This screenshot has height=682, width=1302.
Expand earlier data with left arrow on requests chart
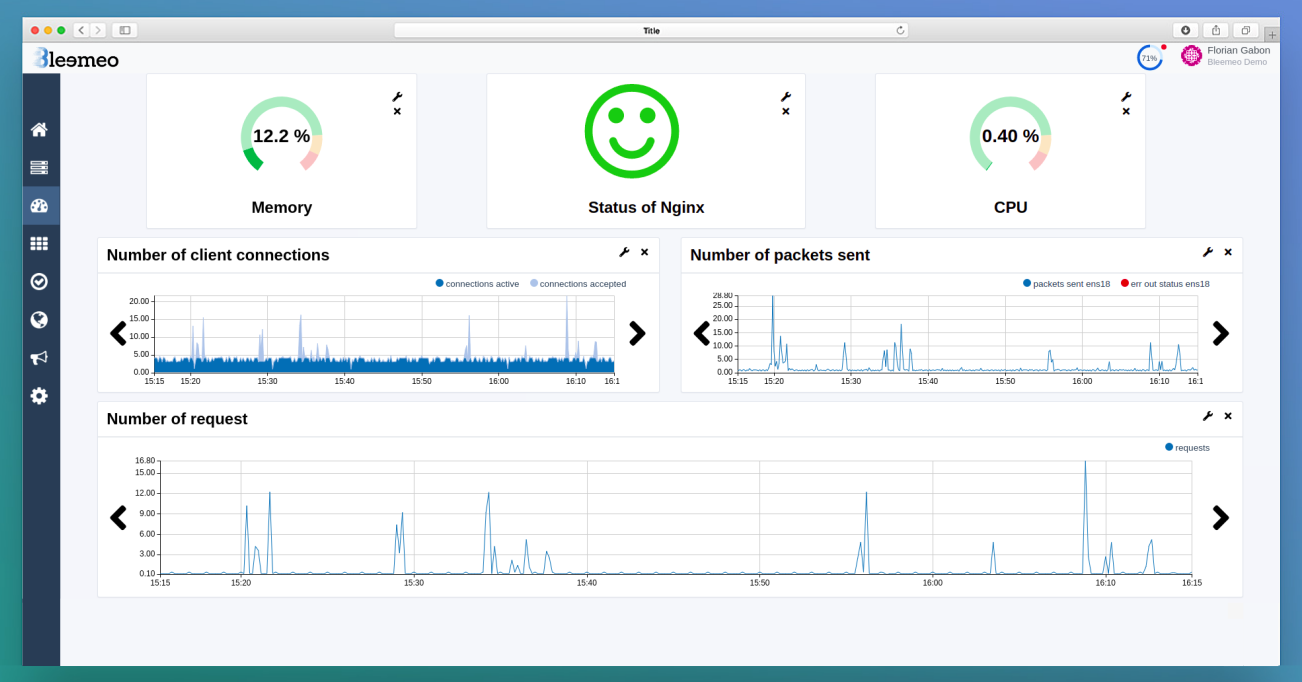click(x=118, y=518)
